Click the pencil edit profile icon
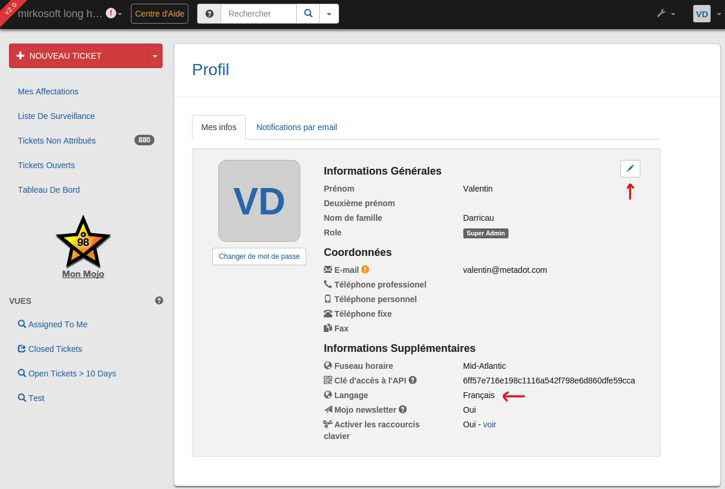This screenshot has height=489, width=725. (x=629, y=169)
